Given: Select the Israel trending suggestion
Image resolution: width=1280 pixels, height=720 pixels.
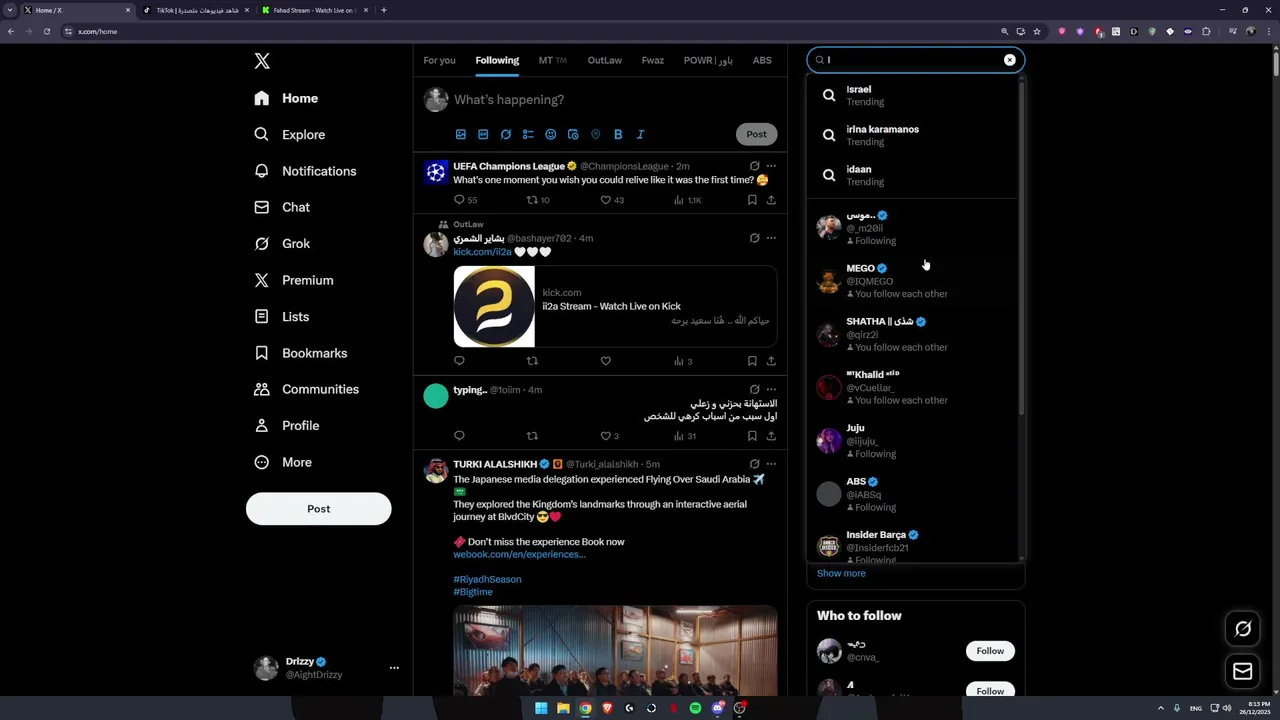Looking at the screenshot, I should click(912, 95).
